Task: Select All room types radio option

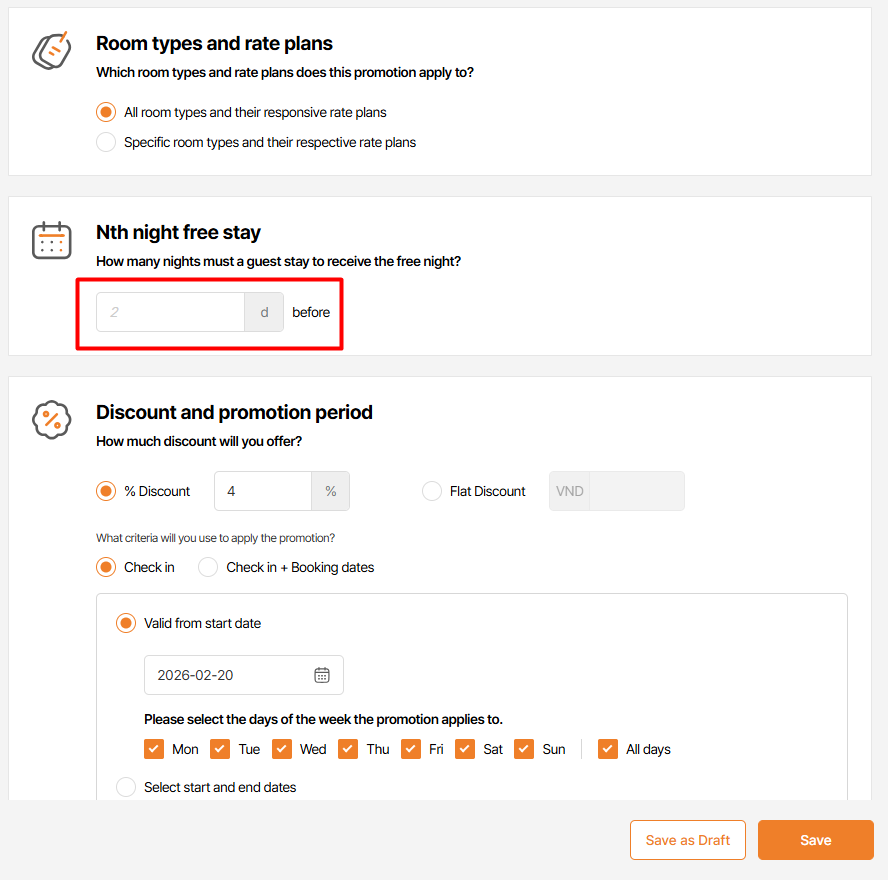Action: [106, 112]
